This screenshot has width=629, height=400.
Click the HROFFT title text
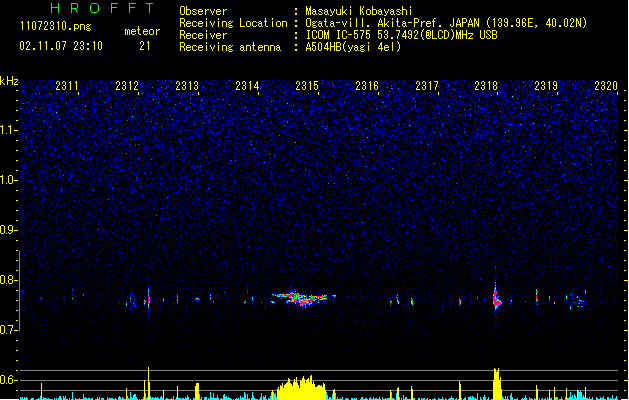click(x=103, y=8)
